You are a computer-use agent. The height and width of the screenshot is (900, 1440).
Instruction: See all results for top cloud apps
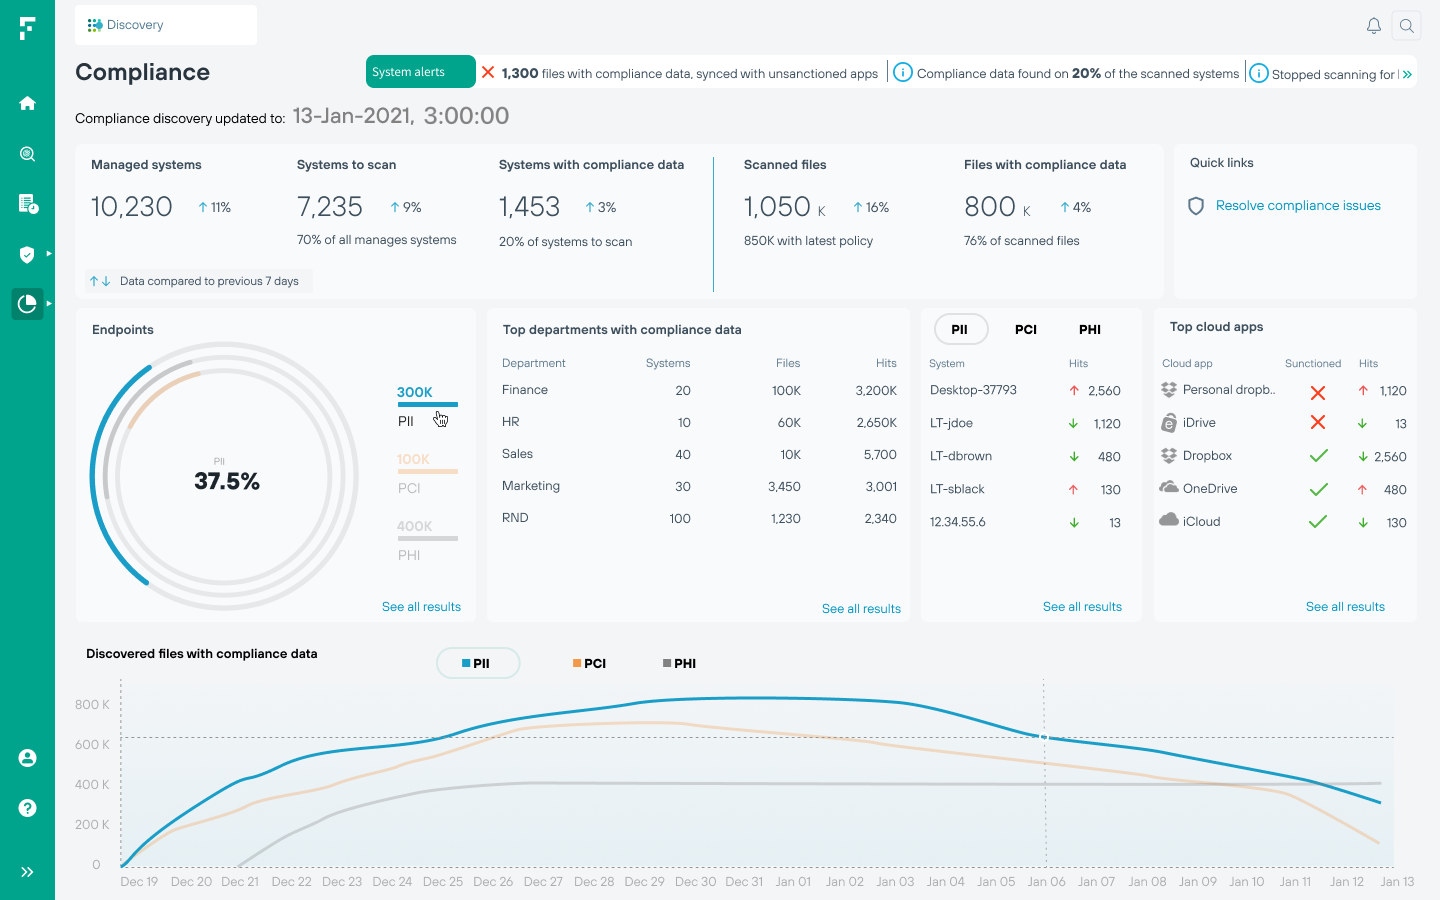[x=1345, y=607]
